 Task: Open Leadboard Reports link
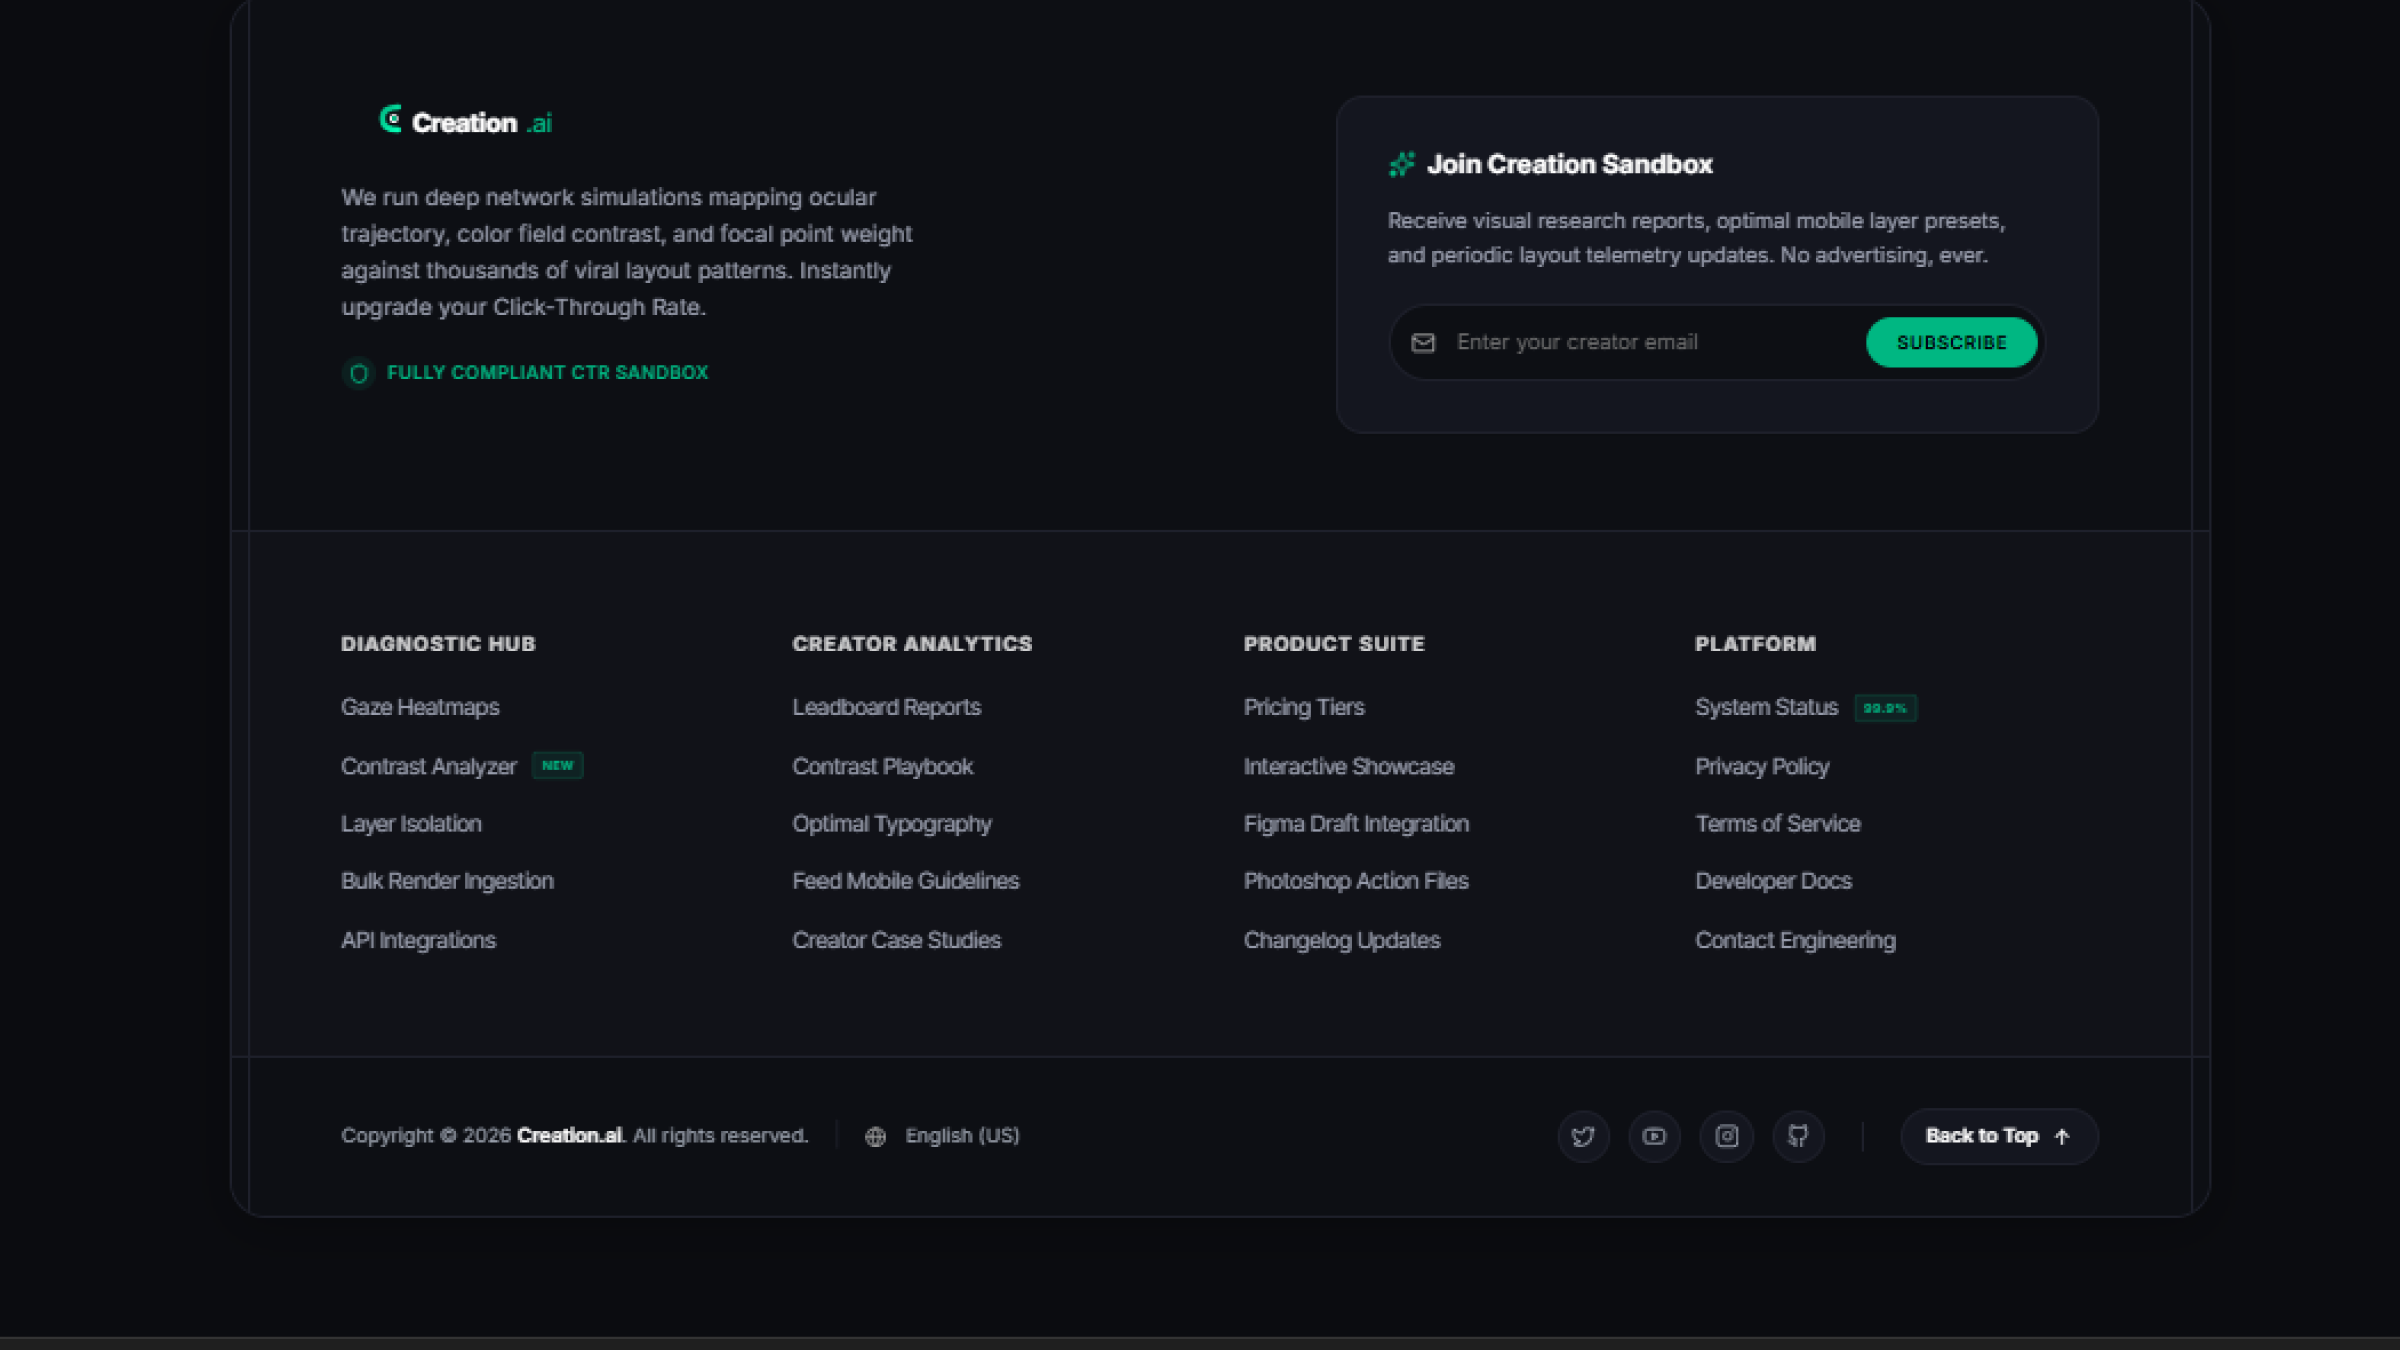pyautogui.click(x=886, y=707)
